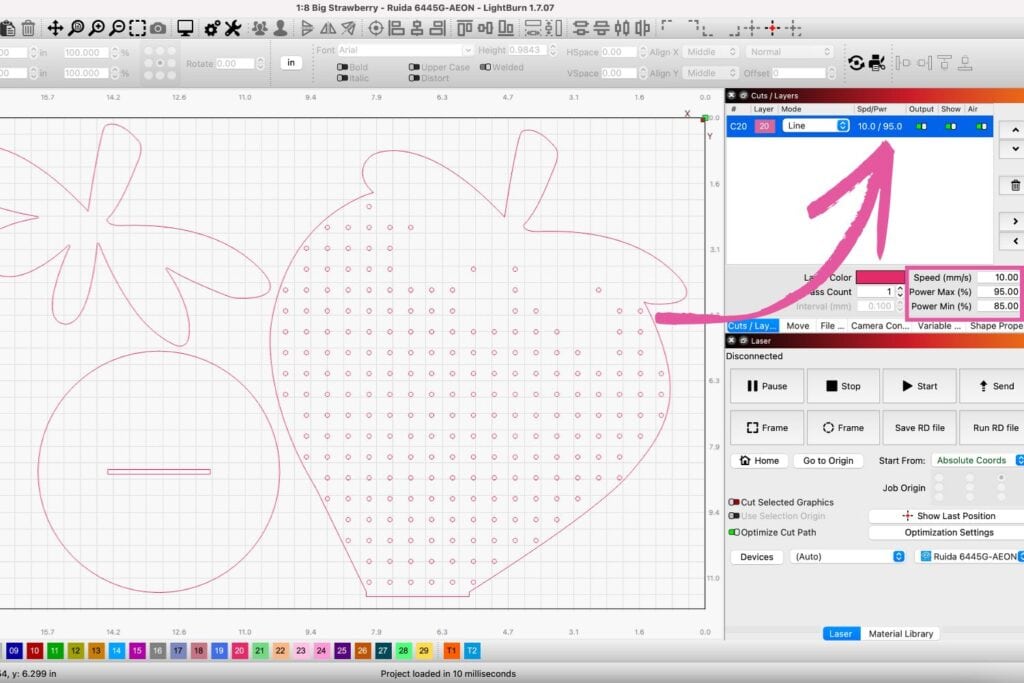Image resolution: width=1024 pixels, height=683 pixels.
Task: Select the Pan/Move view tool
Action: [x=56, y=28]
